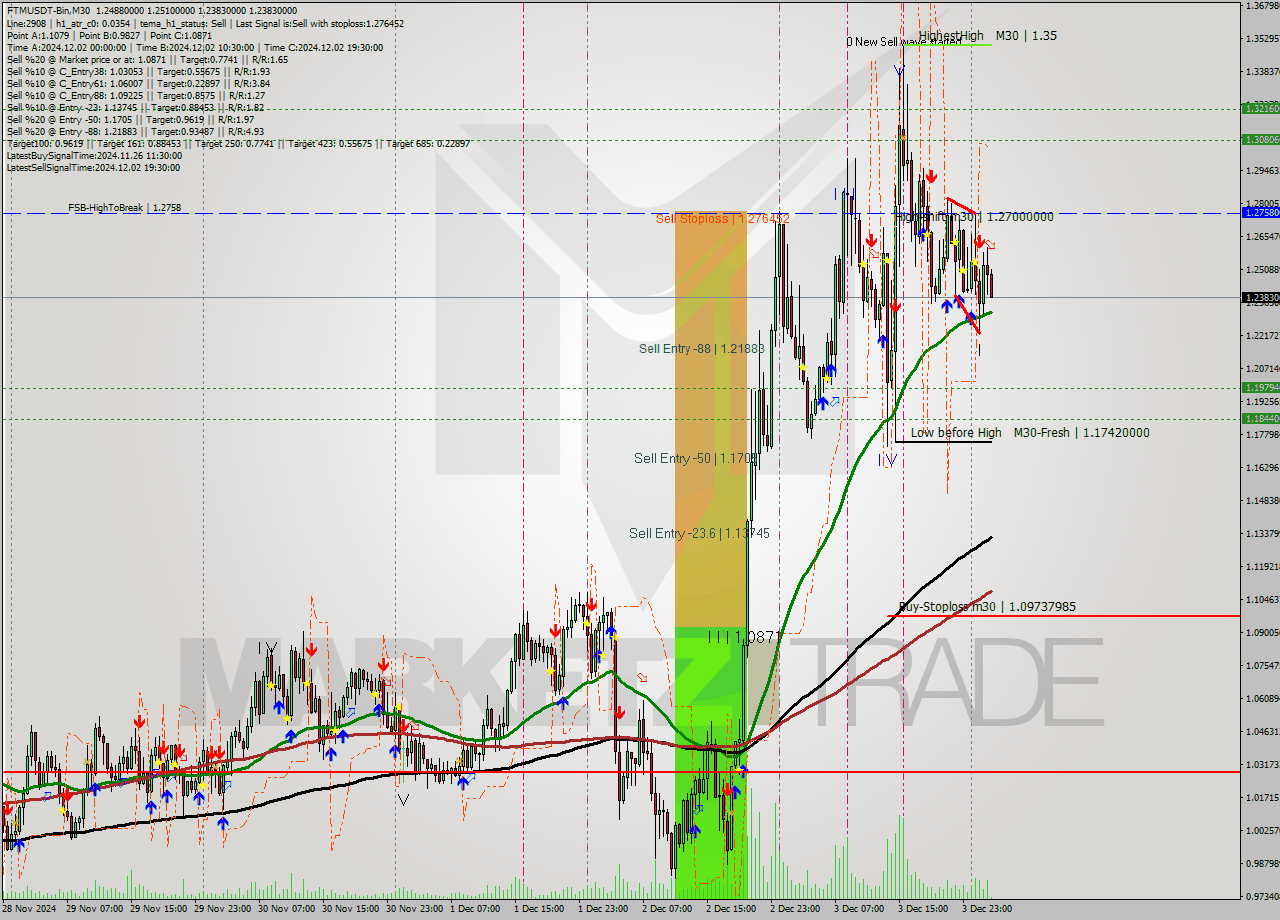Viewport: 1280px width, 920px height.
Task: Click the 'FSB-HighToBreak | 1.2758' label
Action: [124, 208]
